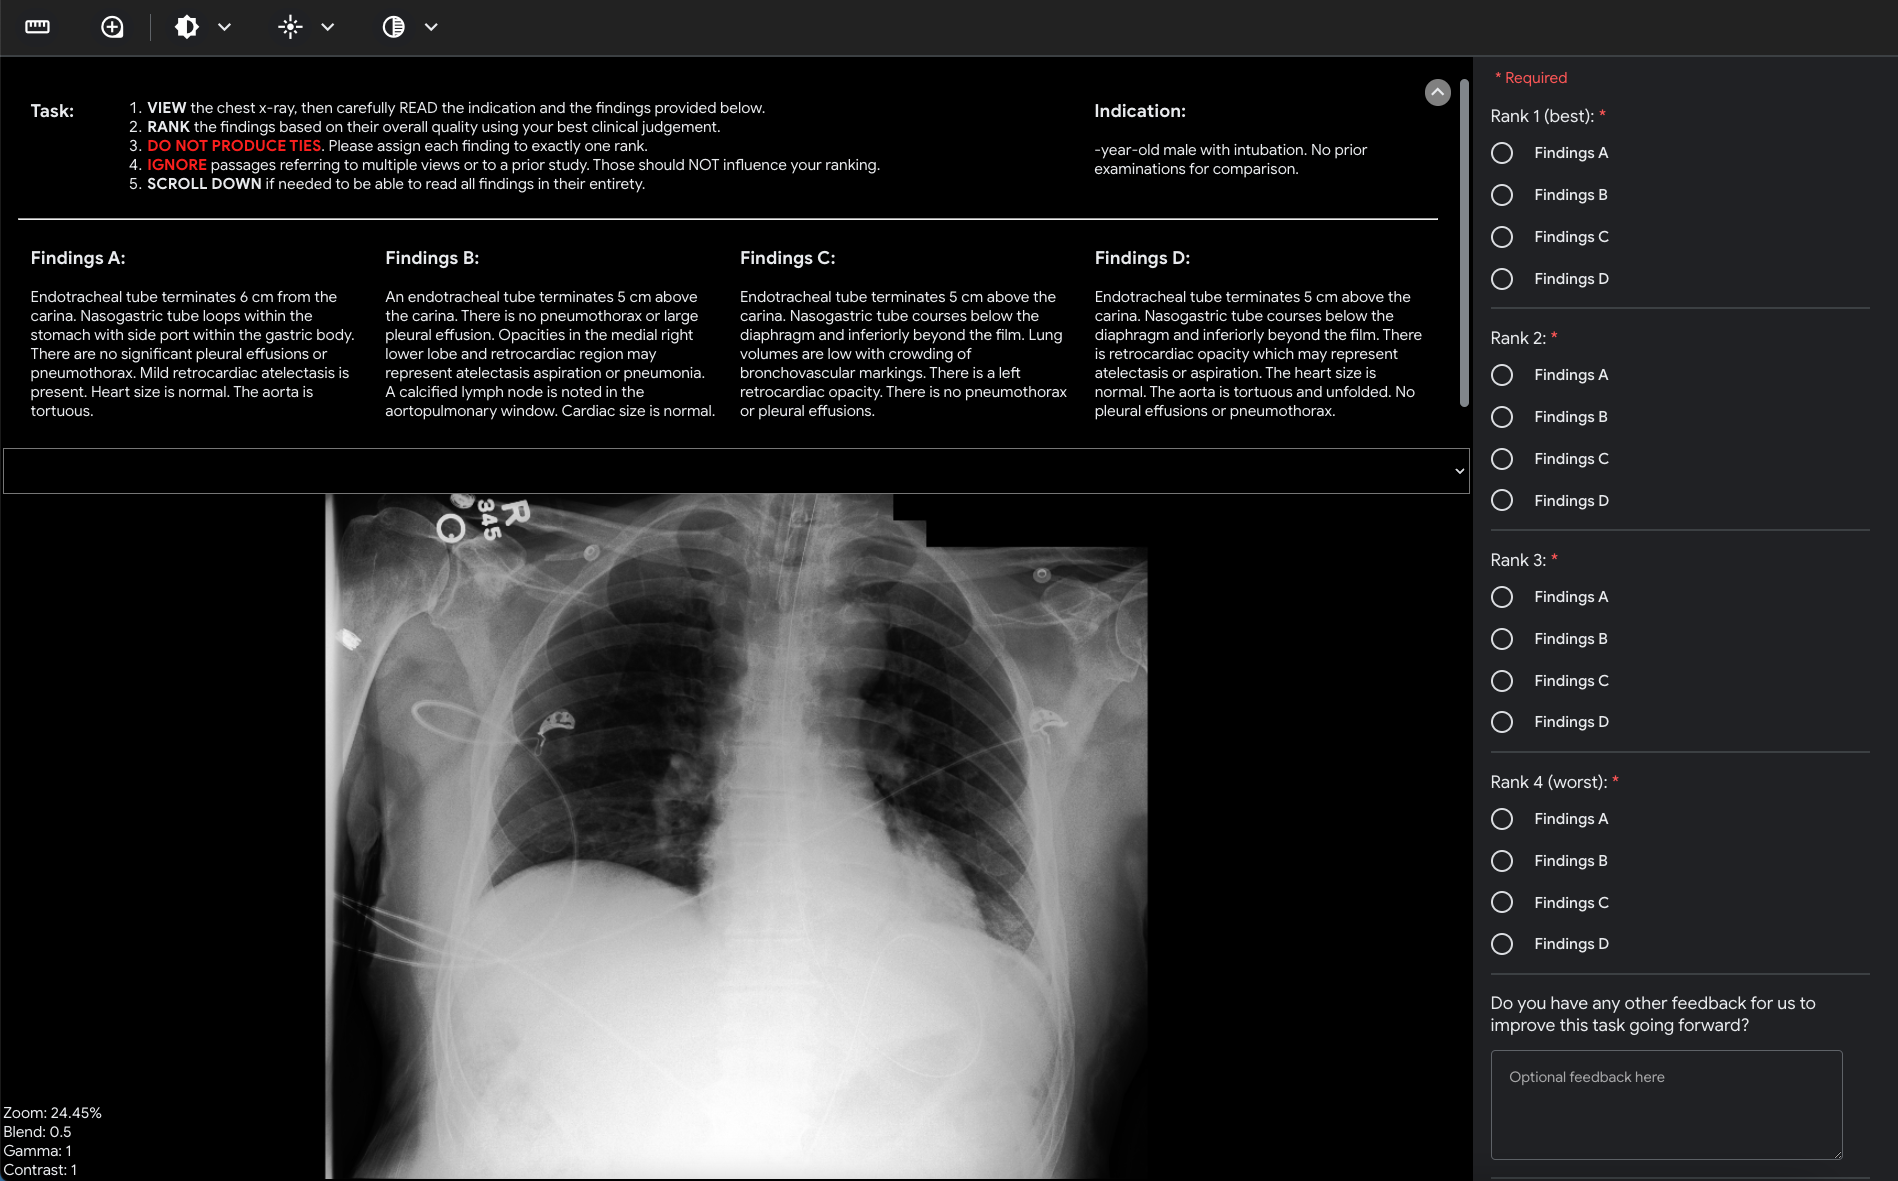Mark Findings A as Rank 4 worst
Viewport: 1898px width, 1181px height.
[1501, 818]
